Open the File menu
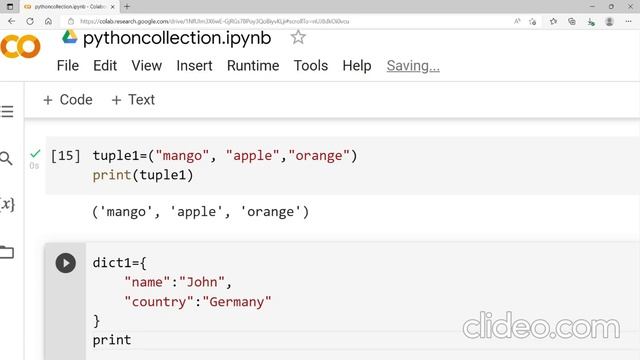640x360 pixels. click(68, 66)
